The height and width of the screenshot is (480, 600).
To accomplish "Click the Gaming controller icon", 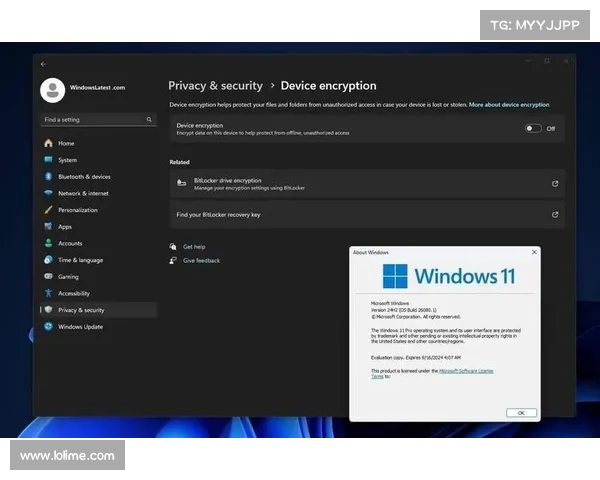I will coord(48,276).
